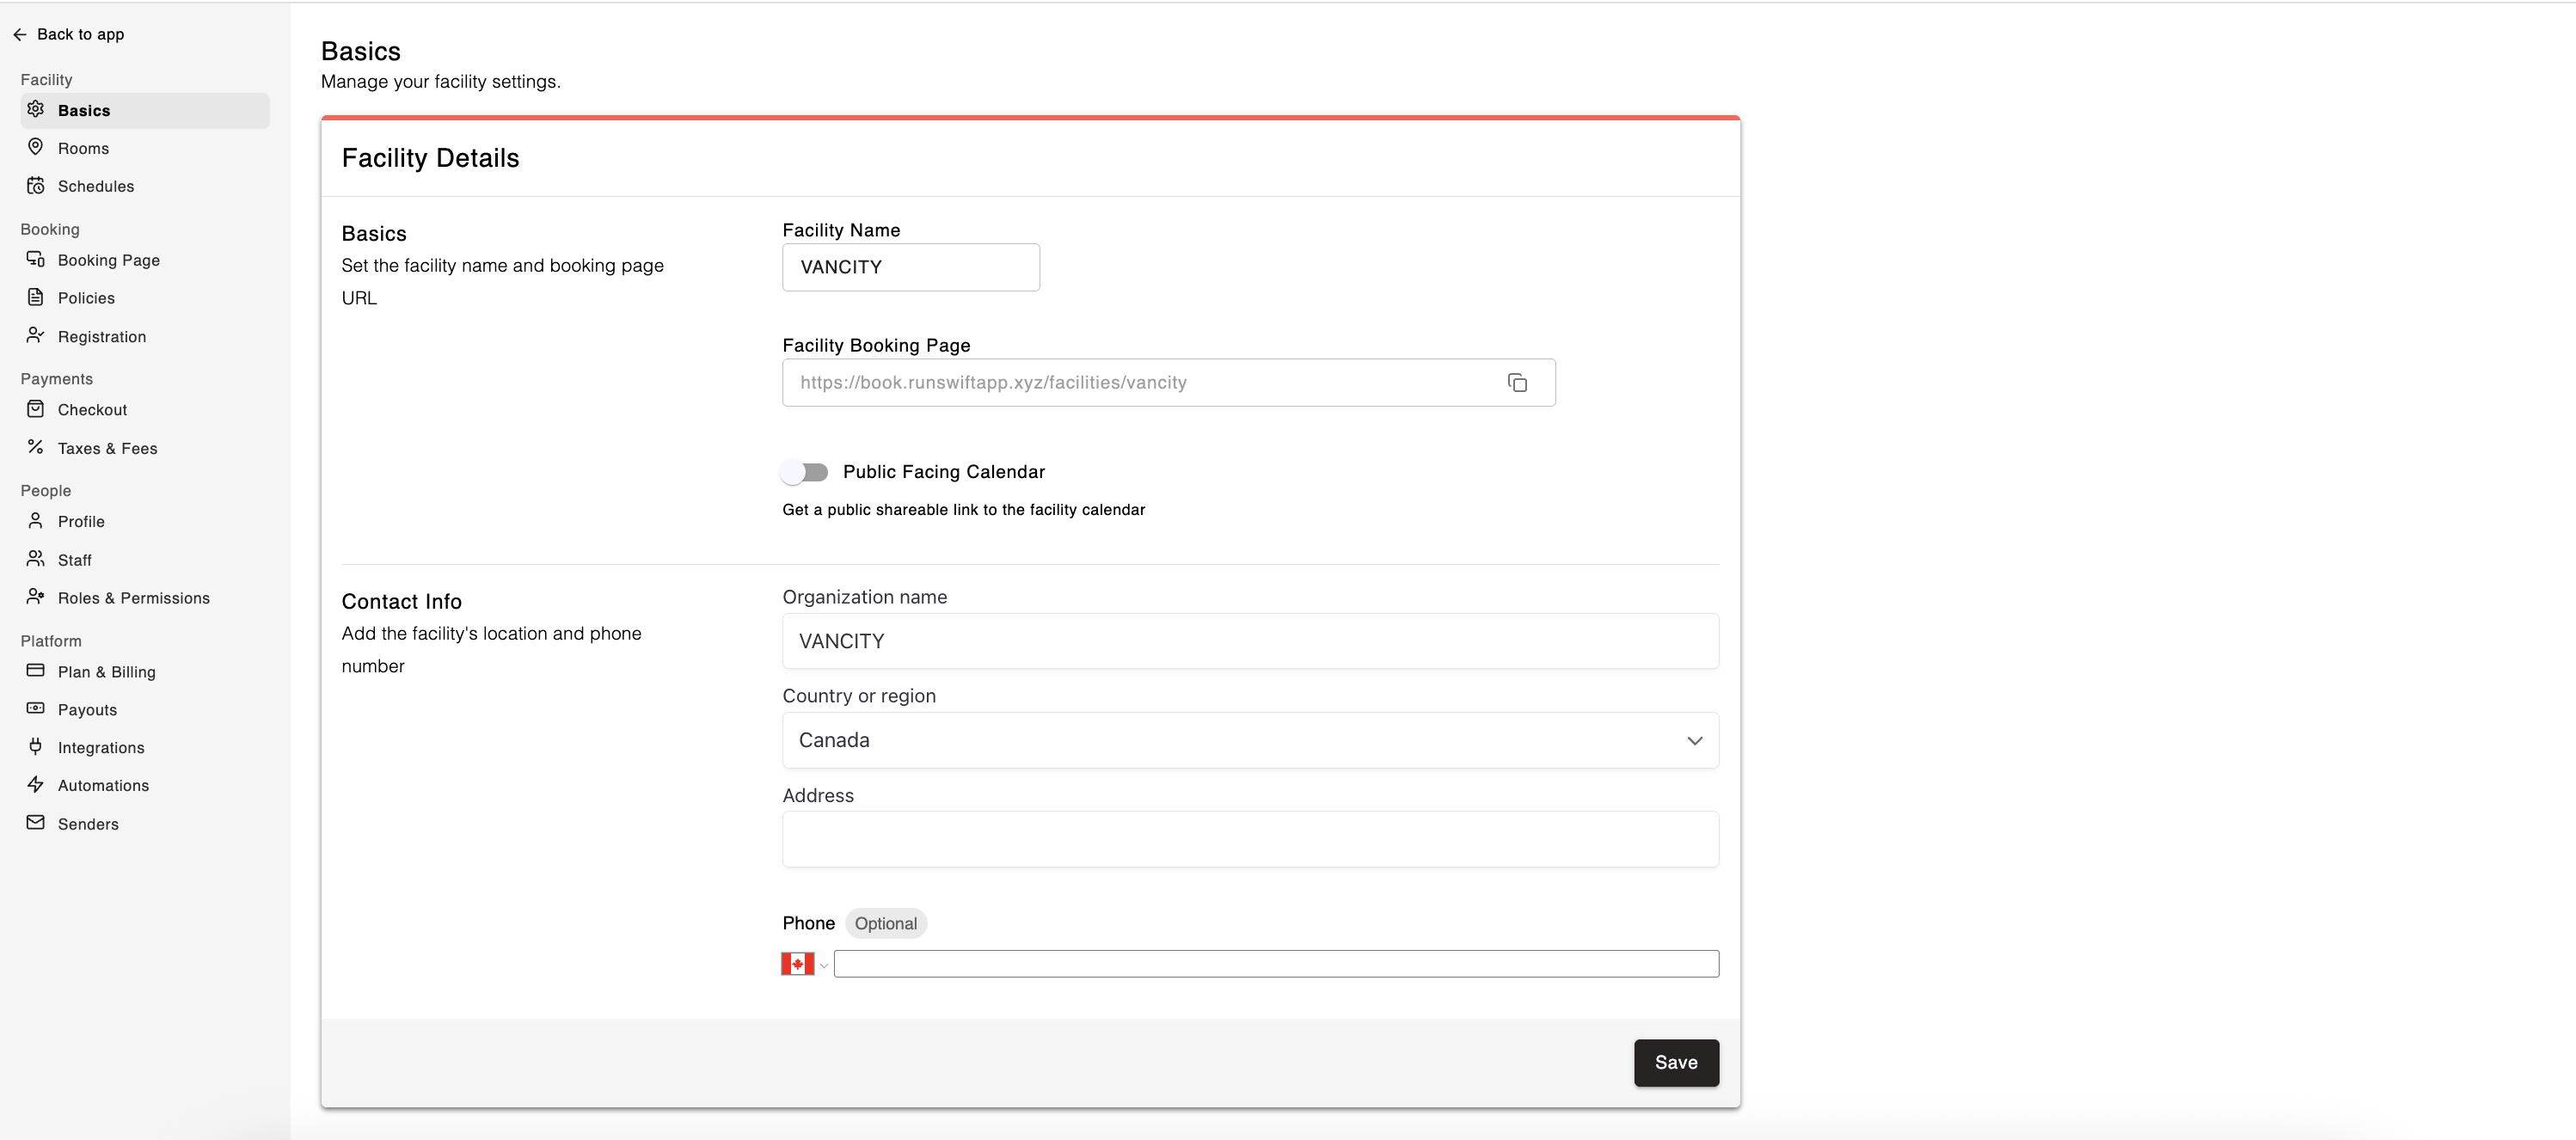Open the Plan & Billing page

click(106, 672)
